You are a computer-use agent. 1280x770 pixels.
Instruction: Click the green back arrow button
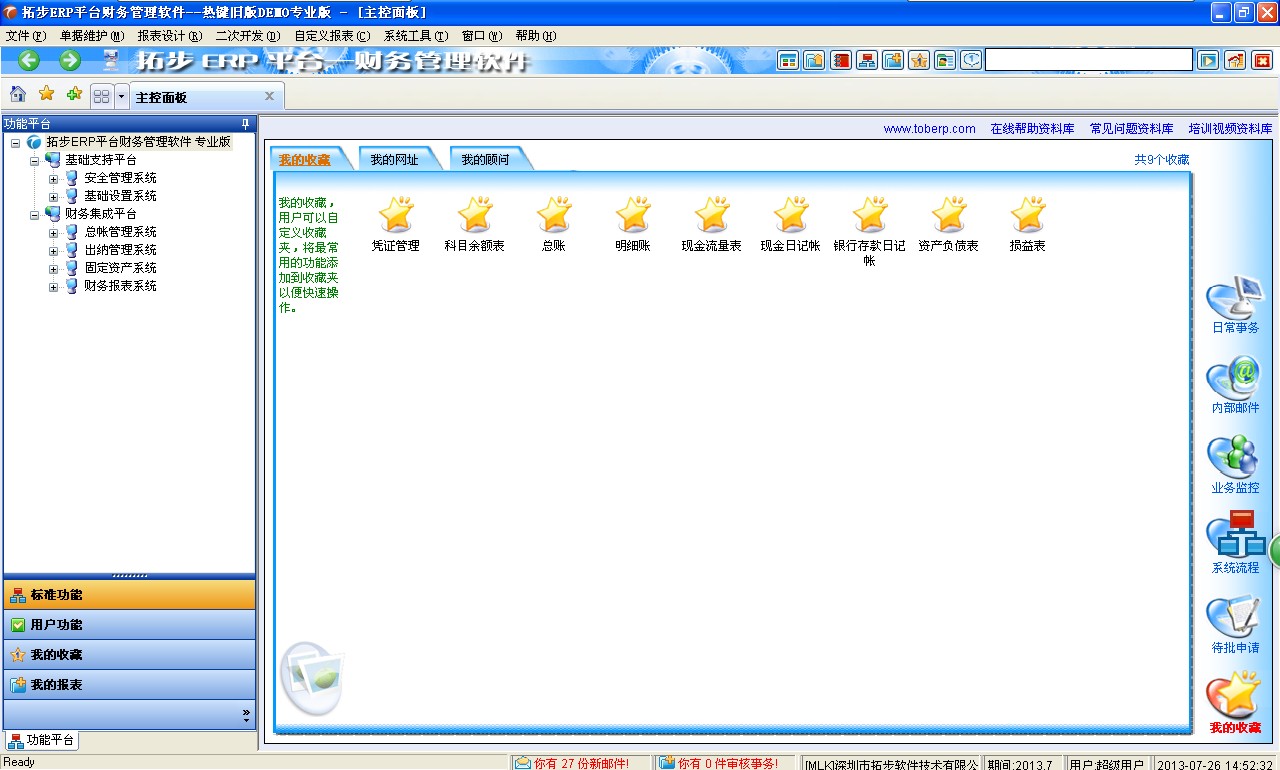click(29, 60)
